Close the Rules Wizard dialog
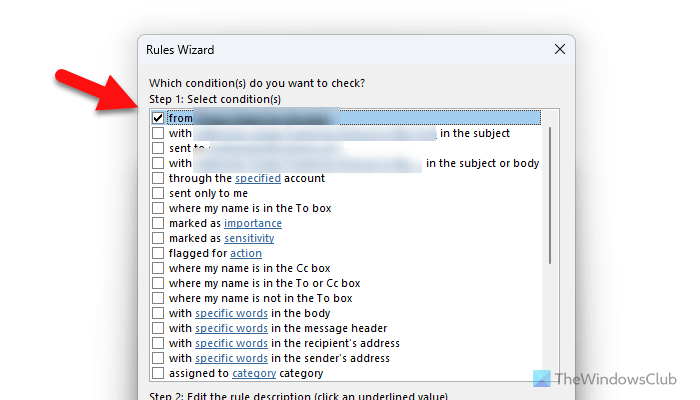The image size is (700, 400). tap(559, 49)
